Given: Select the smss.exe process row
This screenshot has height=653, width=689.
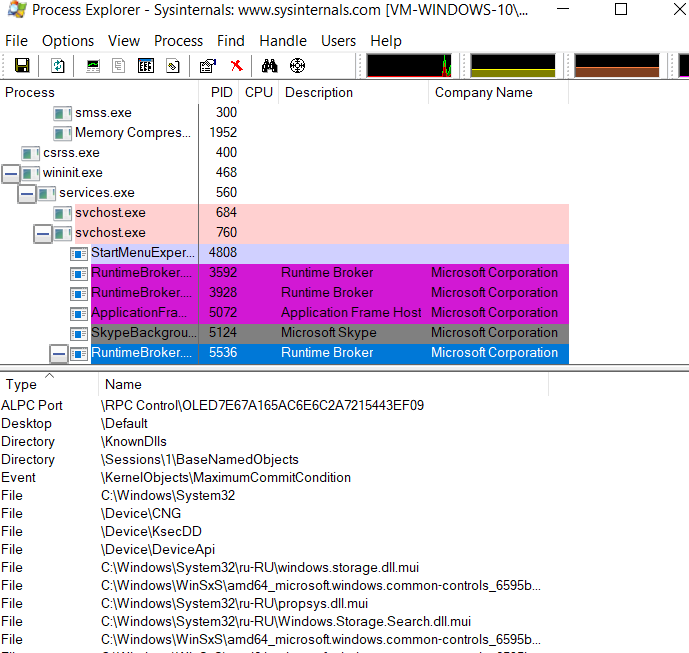Looking at the screenshot, I should [284, 113].
